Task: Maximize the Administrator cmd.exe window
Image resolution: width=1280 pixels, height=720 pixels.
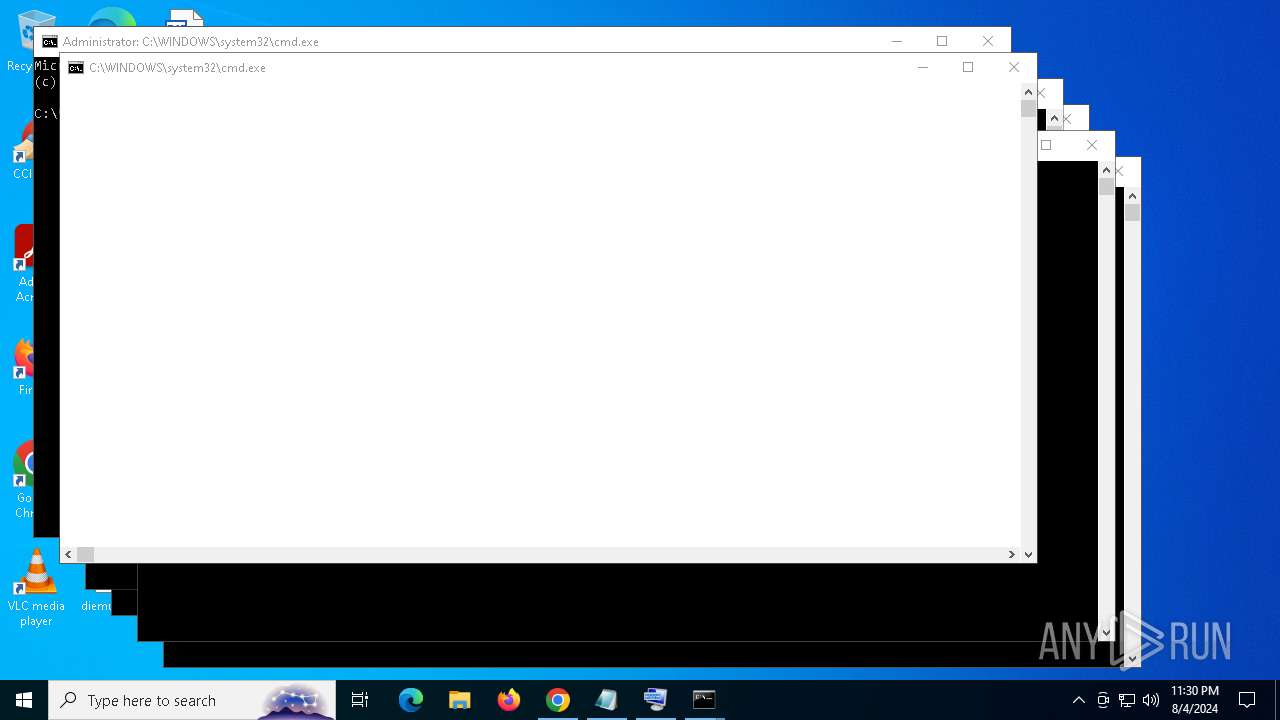Action: click(942, 41)
